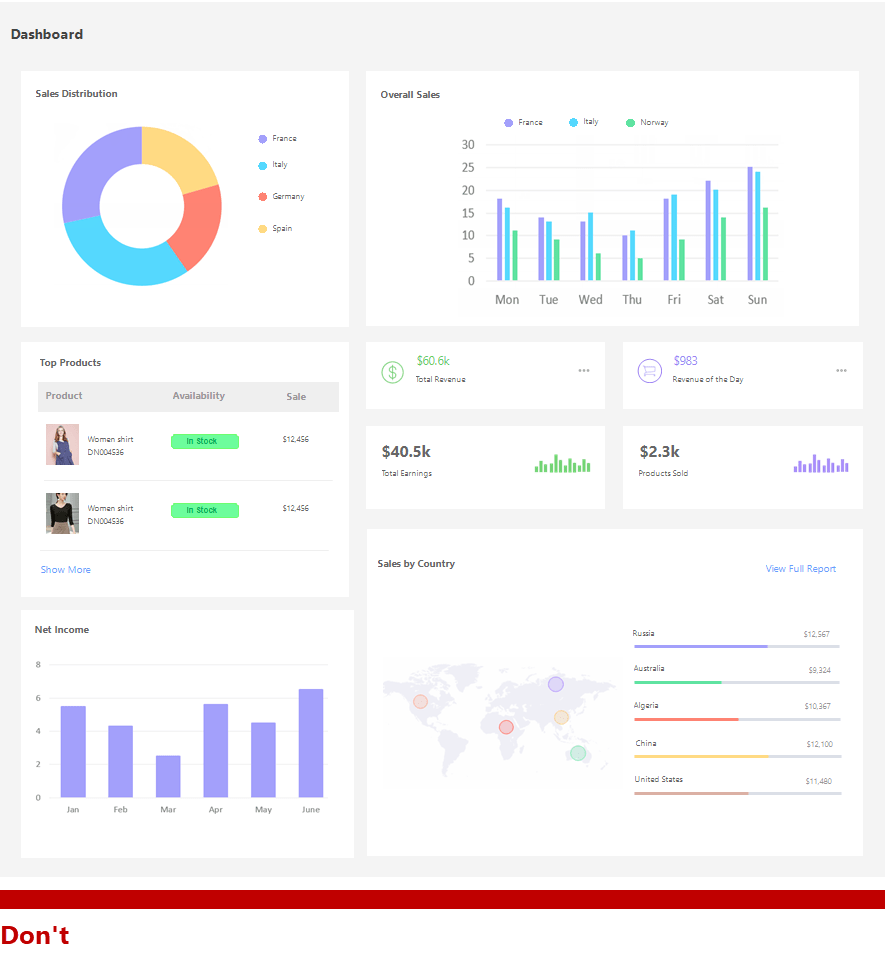Click Sunday's purple France bar in Overall Sales
This screenshot has width=885, height=953.
pyautogui.click(x=750, y=224)
